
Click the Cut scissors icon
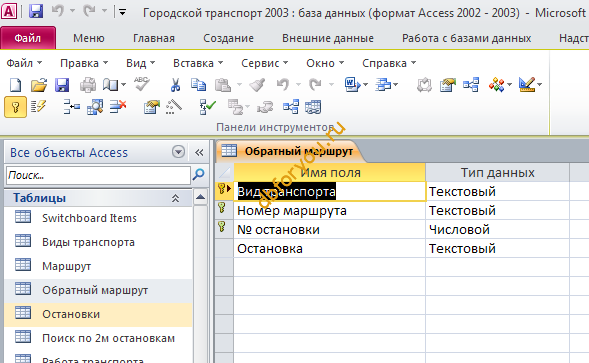tap(175, 85)
